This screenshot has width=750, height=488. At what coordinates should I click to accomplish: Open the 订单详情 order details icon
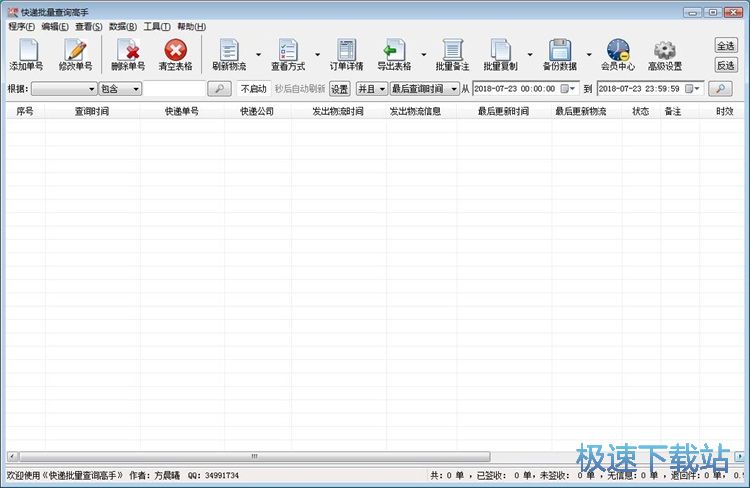click(x=346, y=50)
